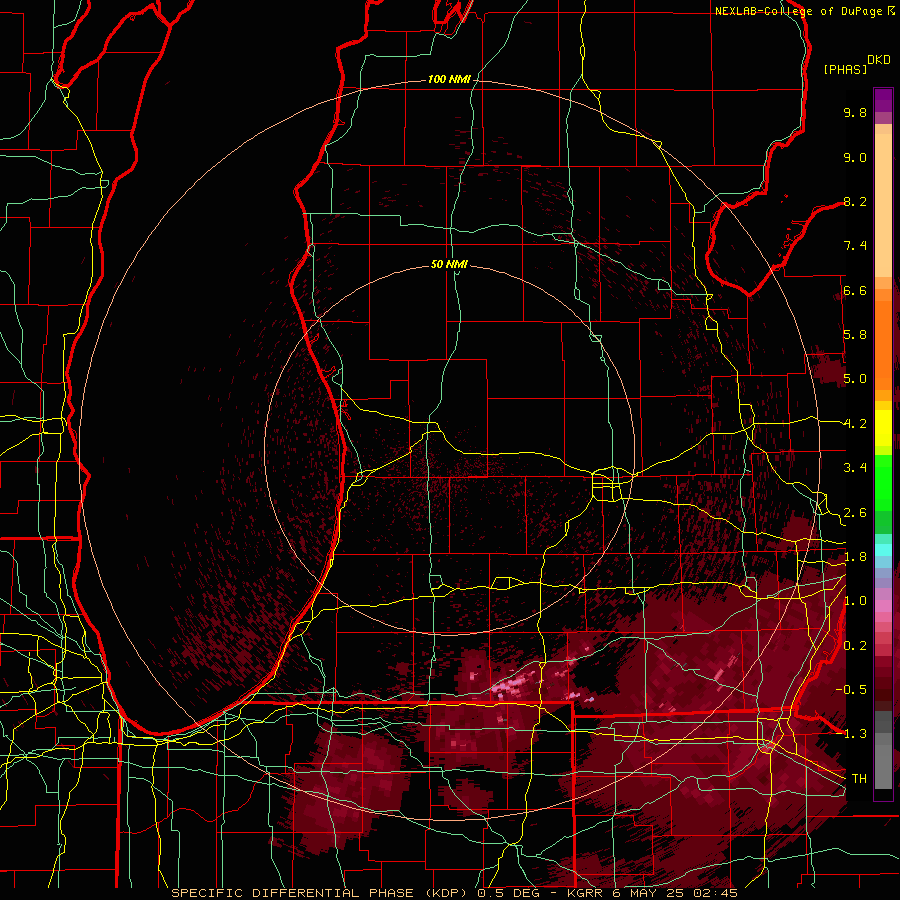Click the TH legend label
The width and height of the screenshot is (900, 900).
859,779
